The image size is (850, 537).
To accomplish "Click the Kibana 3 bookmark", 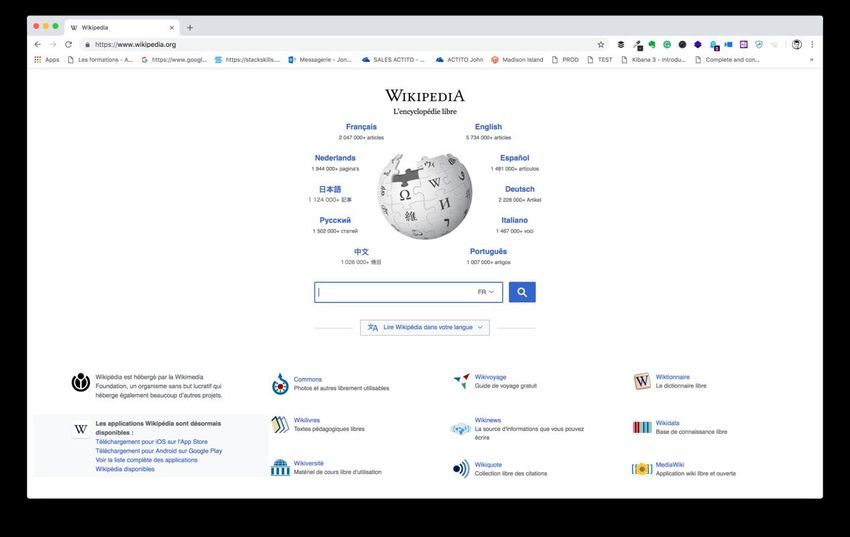I will 655,60.
